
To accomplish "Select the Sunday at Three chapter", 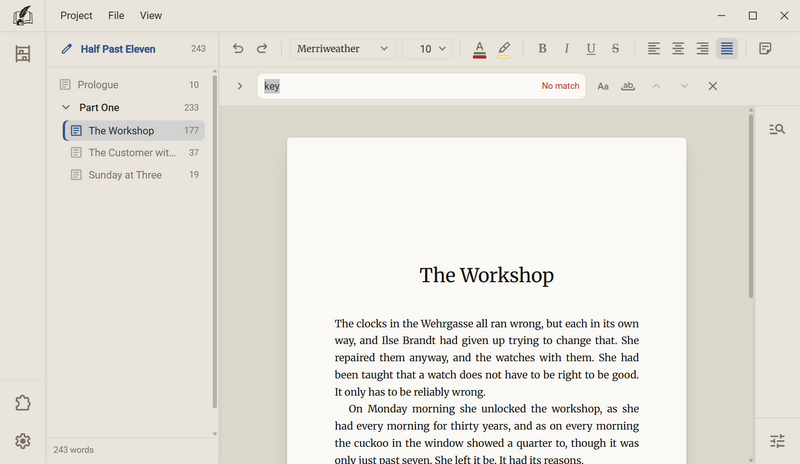I will (x=134, y=175).
